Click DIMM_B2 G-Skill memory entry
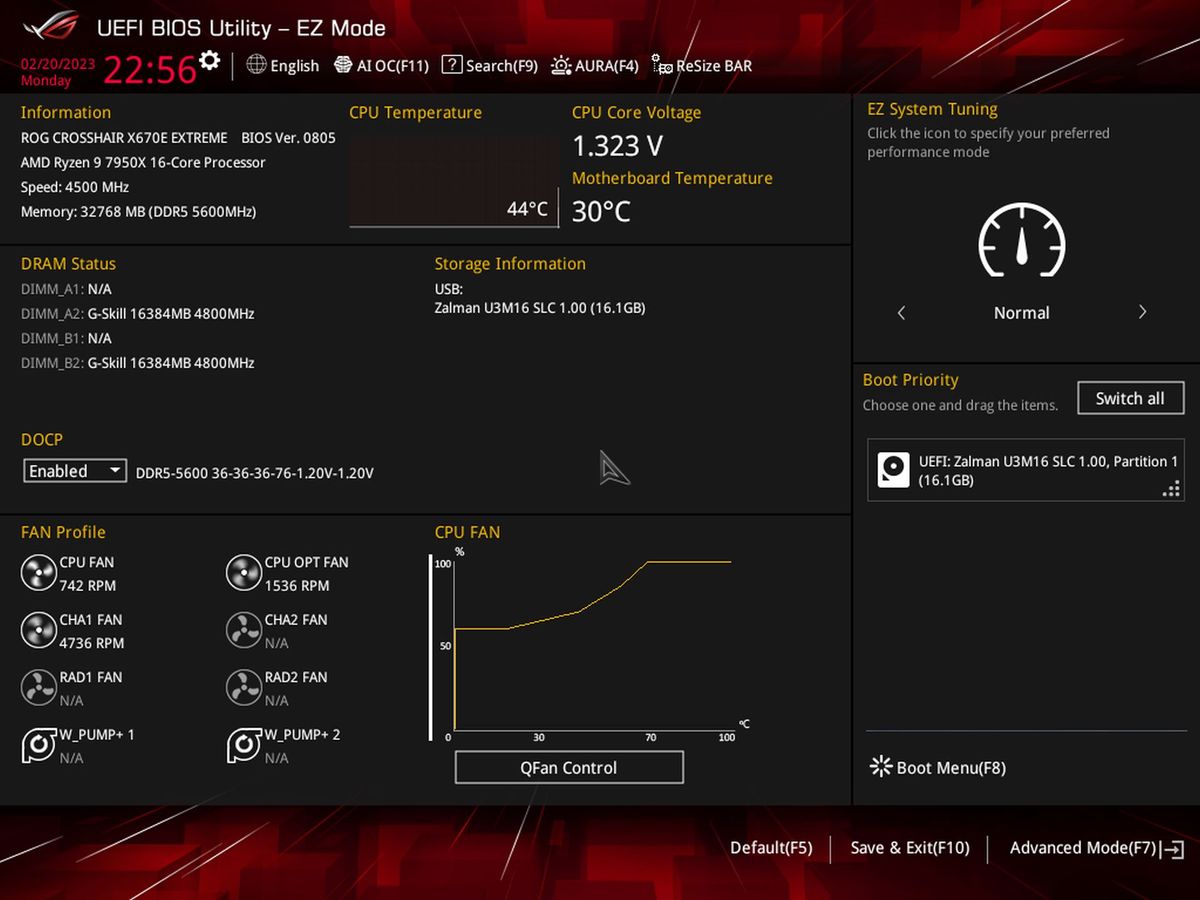The height and width of the screenshot is (900, 1200). tap(138, 363)
